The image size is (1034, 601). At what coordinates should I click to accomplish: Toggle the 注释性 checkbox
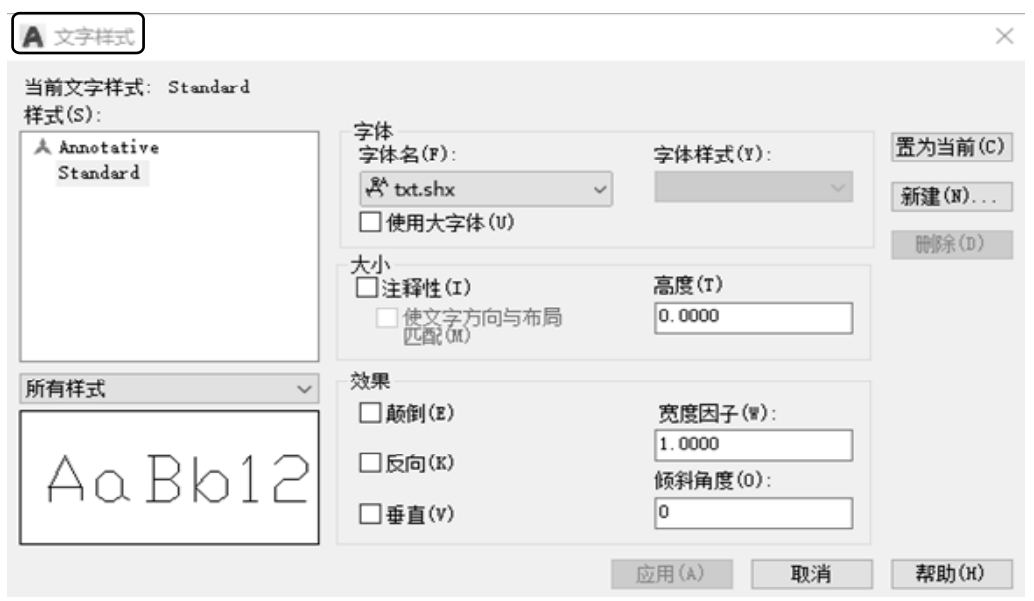click(366, 289)
